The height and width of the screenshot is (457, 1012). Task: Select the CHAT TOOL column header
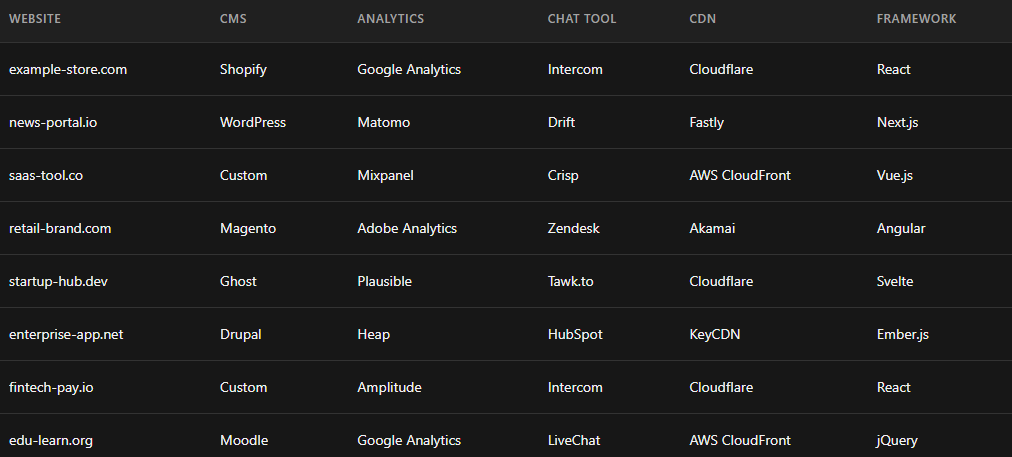[x=582, y=19]
